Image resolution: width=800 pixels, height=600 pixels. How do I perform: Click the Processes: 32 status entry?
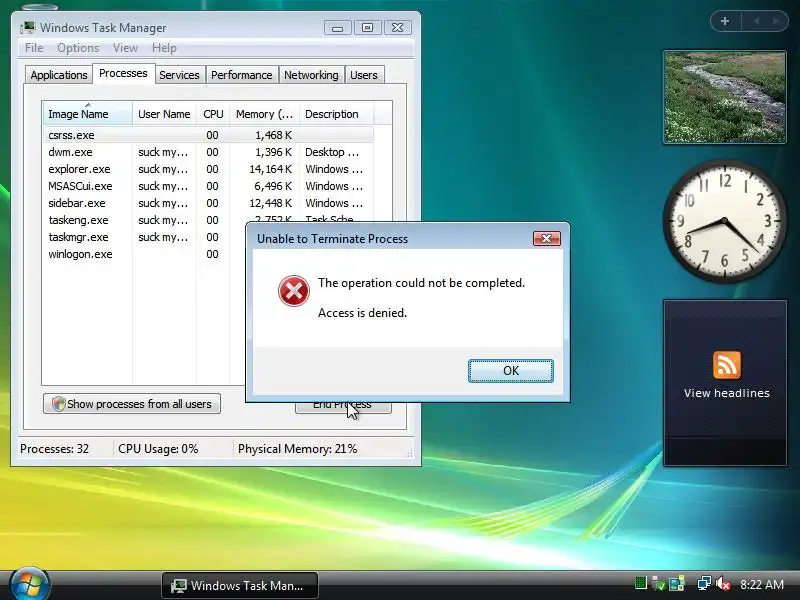coord(54,449)
